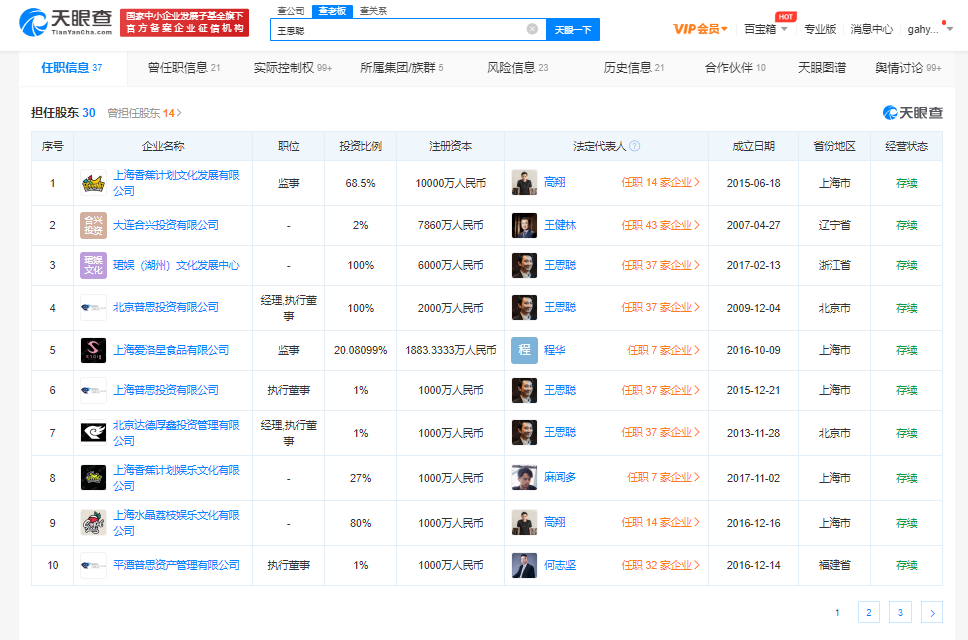Open the 天眼图谱 tab
The height and width of the screenshot is (640, 968).
point(822,68)
